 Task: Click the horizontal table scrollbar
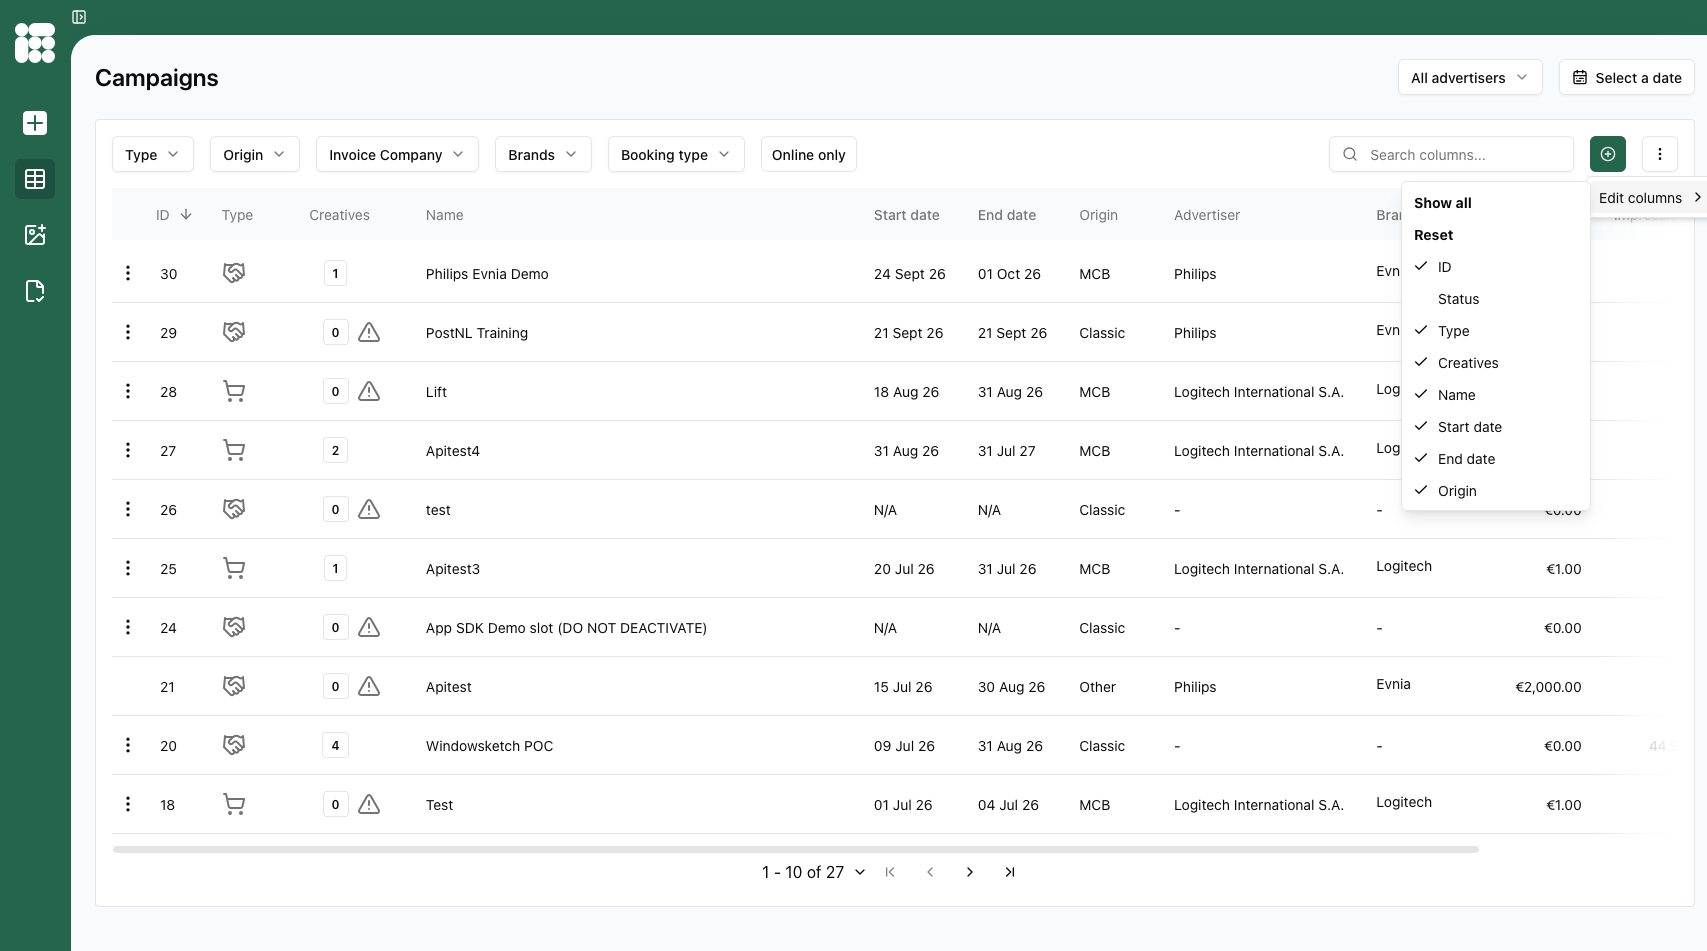pos(796,849)
